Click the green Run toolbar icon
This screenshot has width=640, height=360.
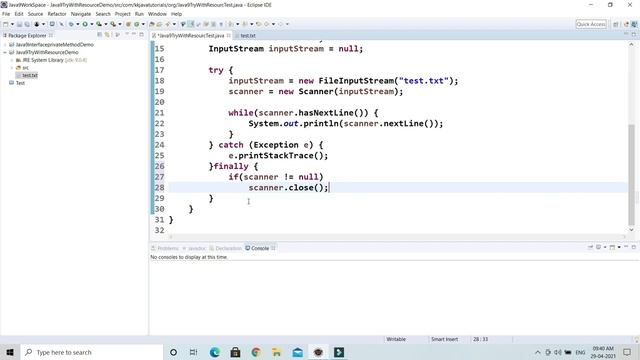pyautogui.click(x=85, y=24)
